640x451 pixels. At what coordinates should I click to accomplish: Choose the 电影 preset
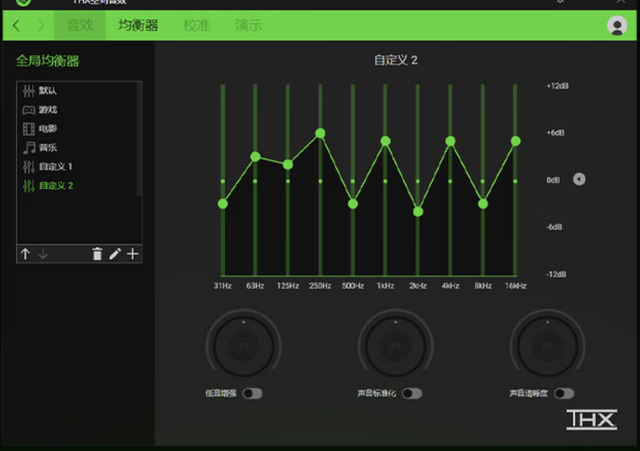(x=48, y=129)
